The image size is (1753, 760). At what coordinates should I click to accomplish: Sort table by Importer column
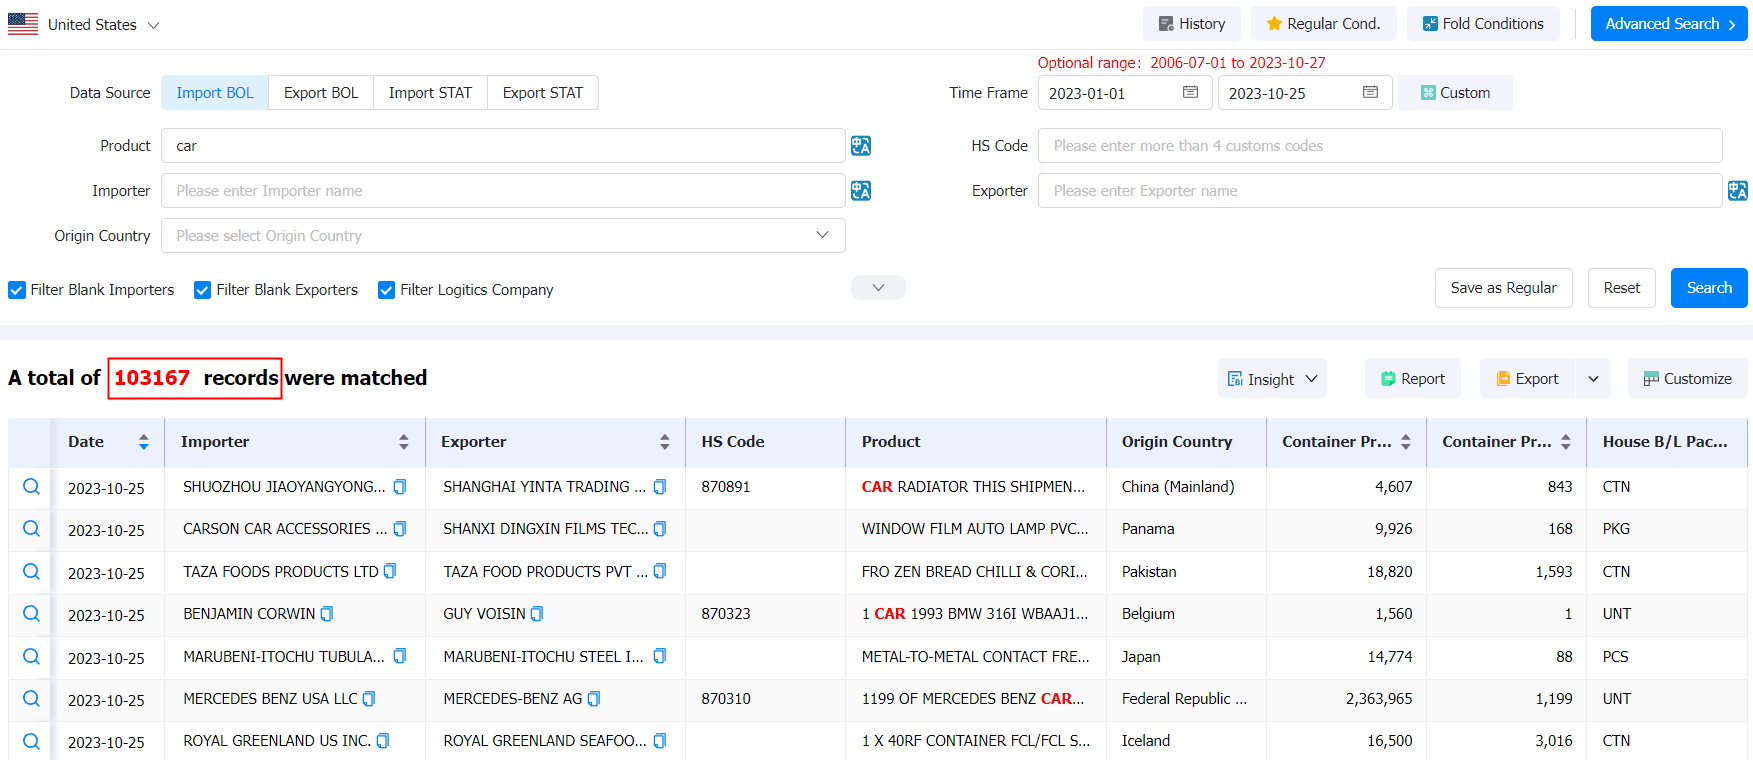(404, 442)
